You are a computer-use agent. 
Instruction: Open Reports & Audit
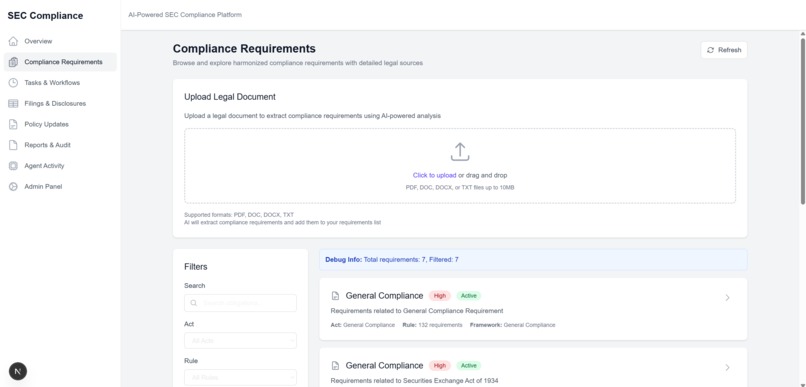click(x=60, y=145)
